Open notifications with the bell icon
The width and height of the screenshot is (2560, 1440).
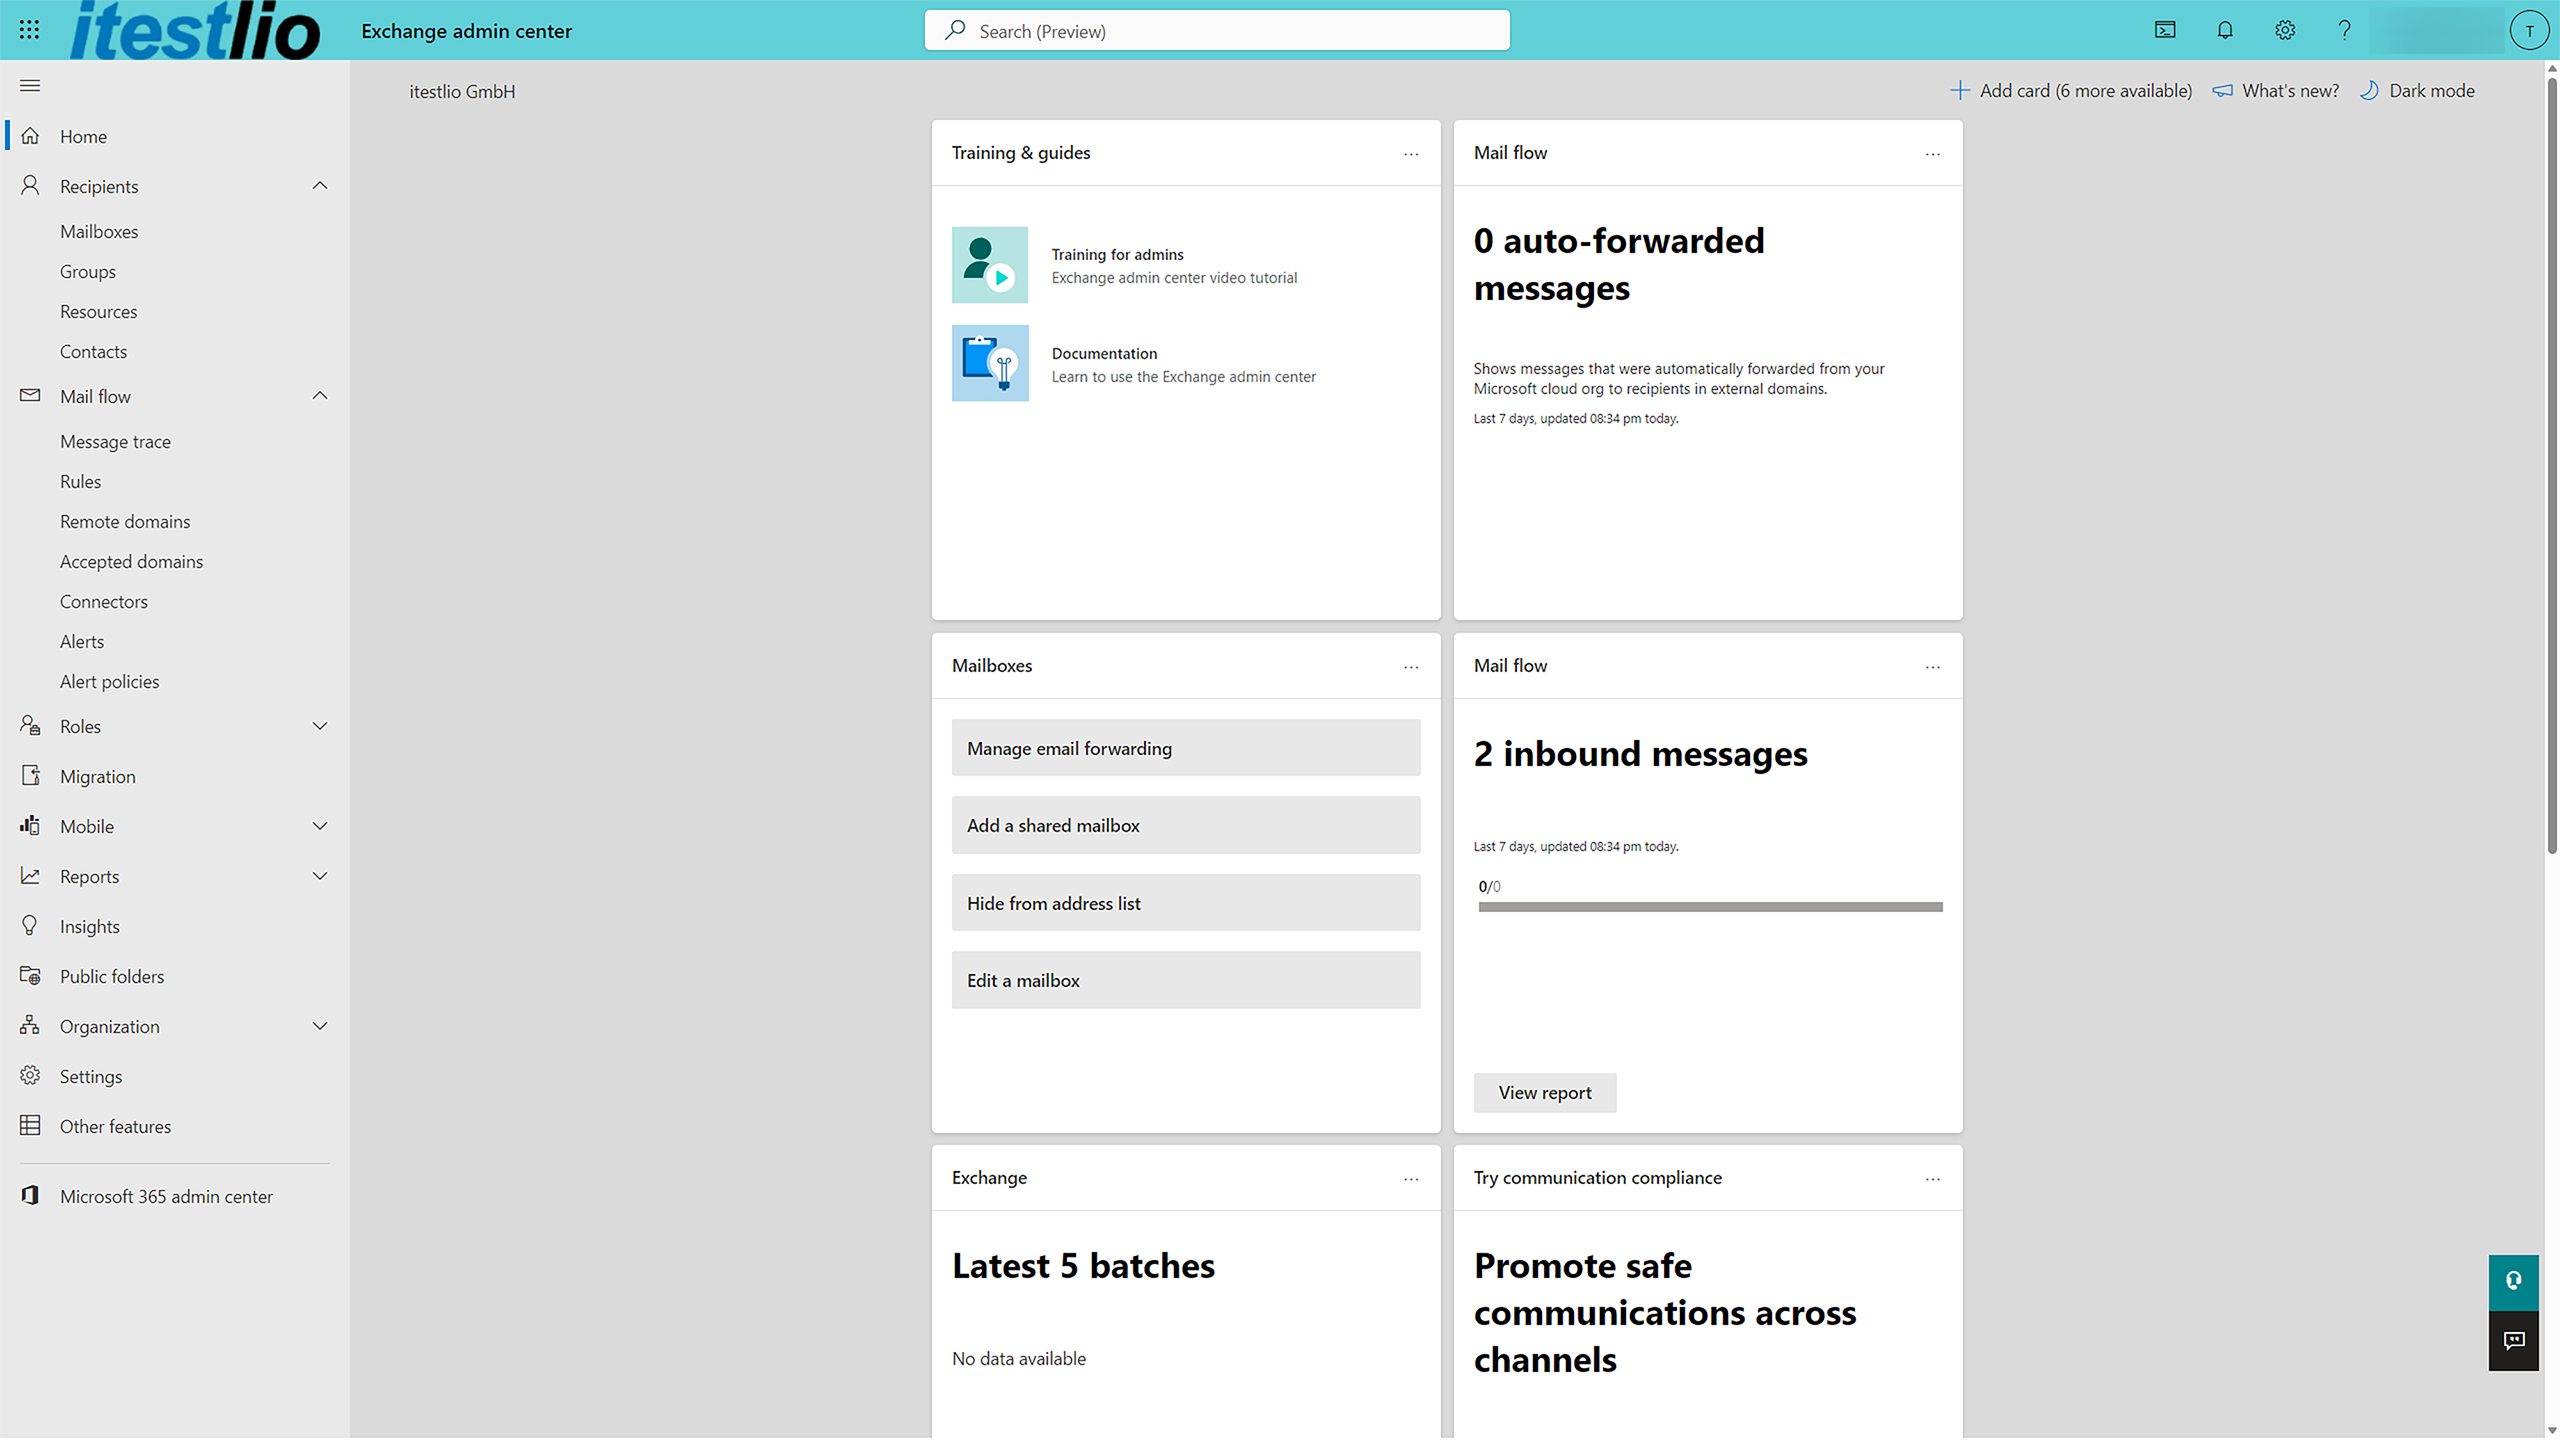pyautogui.click(x=2224, y=30)
